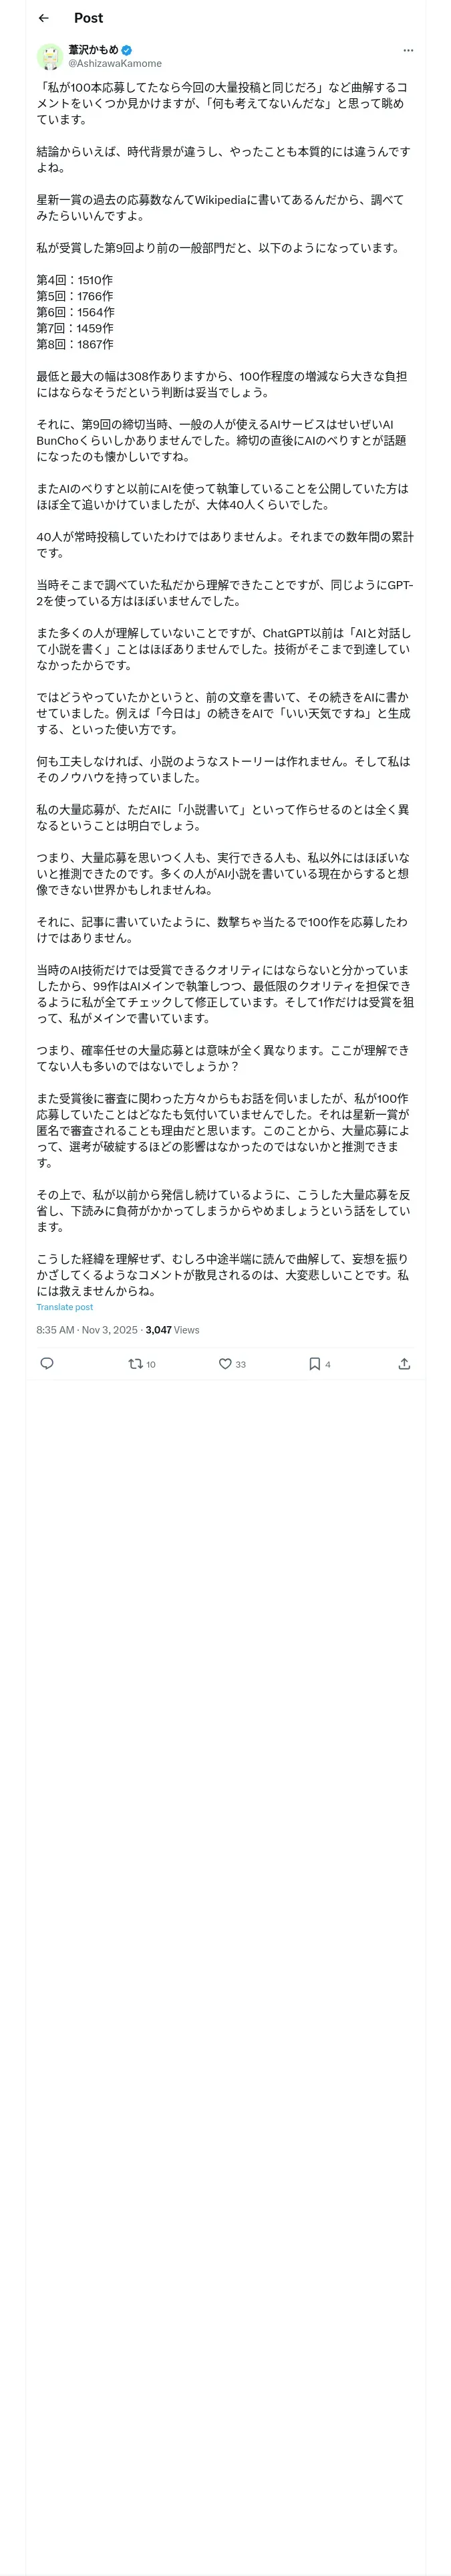Toggle the bookmark icon
The width and height of the screenshot is (451, 2576).
[x=314, y=1363]
